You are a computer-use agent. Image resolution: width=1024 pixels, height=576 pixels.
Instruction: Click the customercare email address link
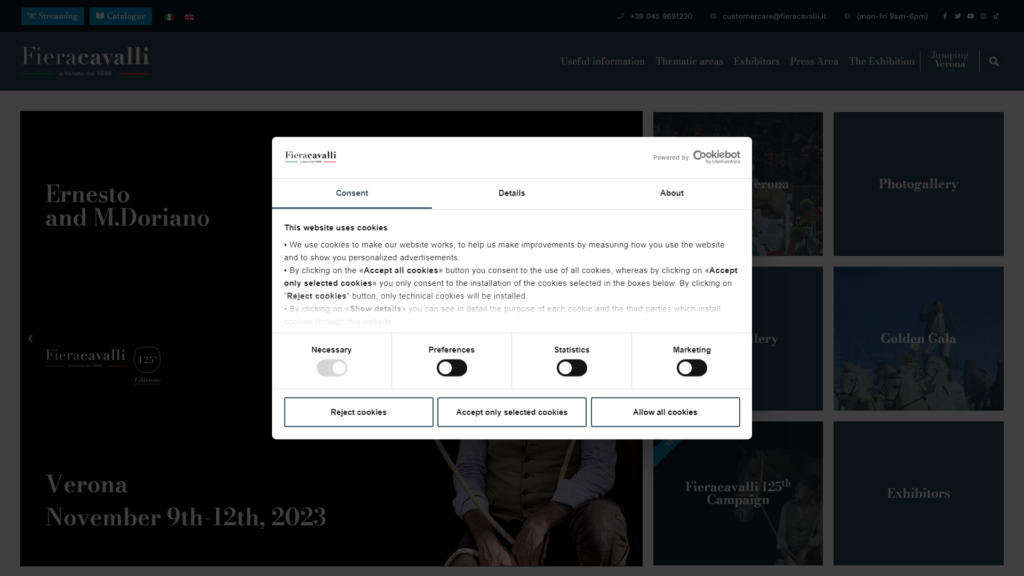click(x=774, y=16)
